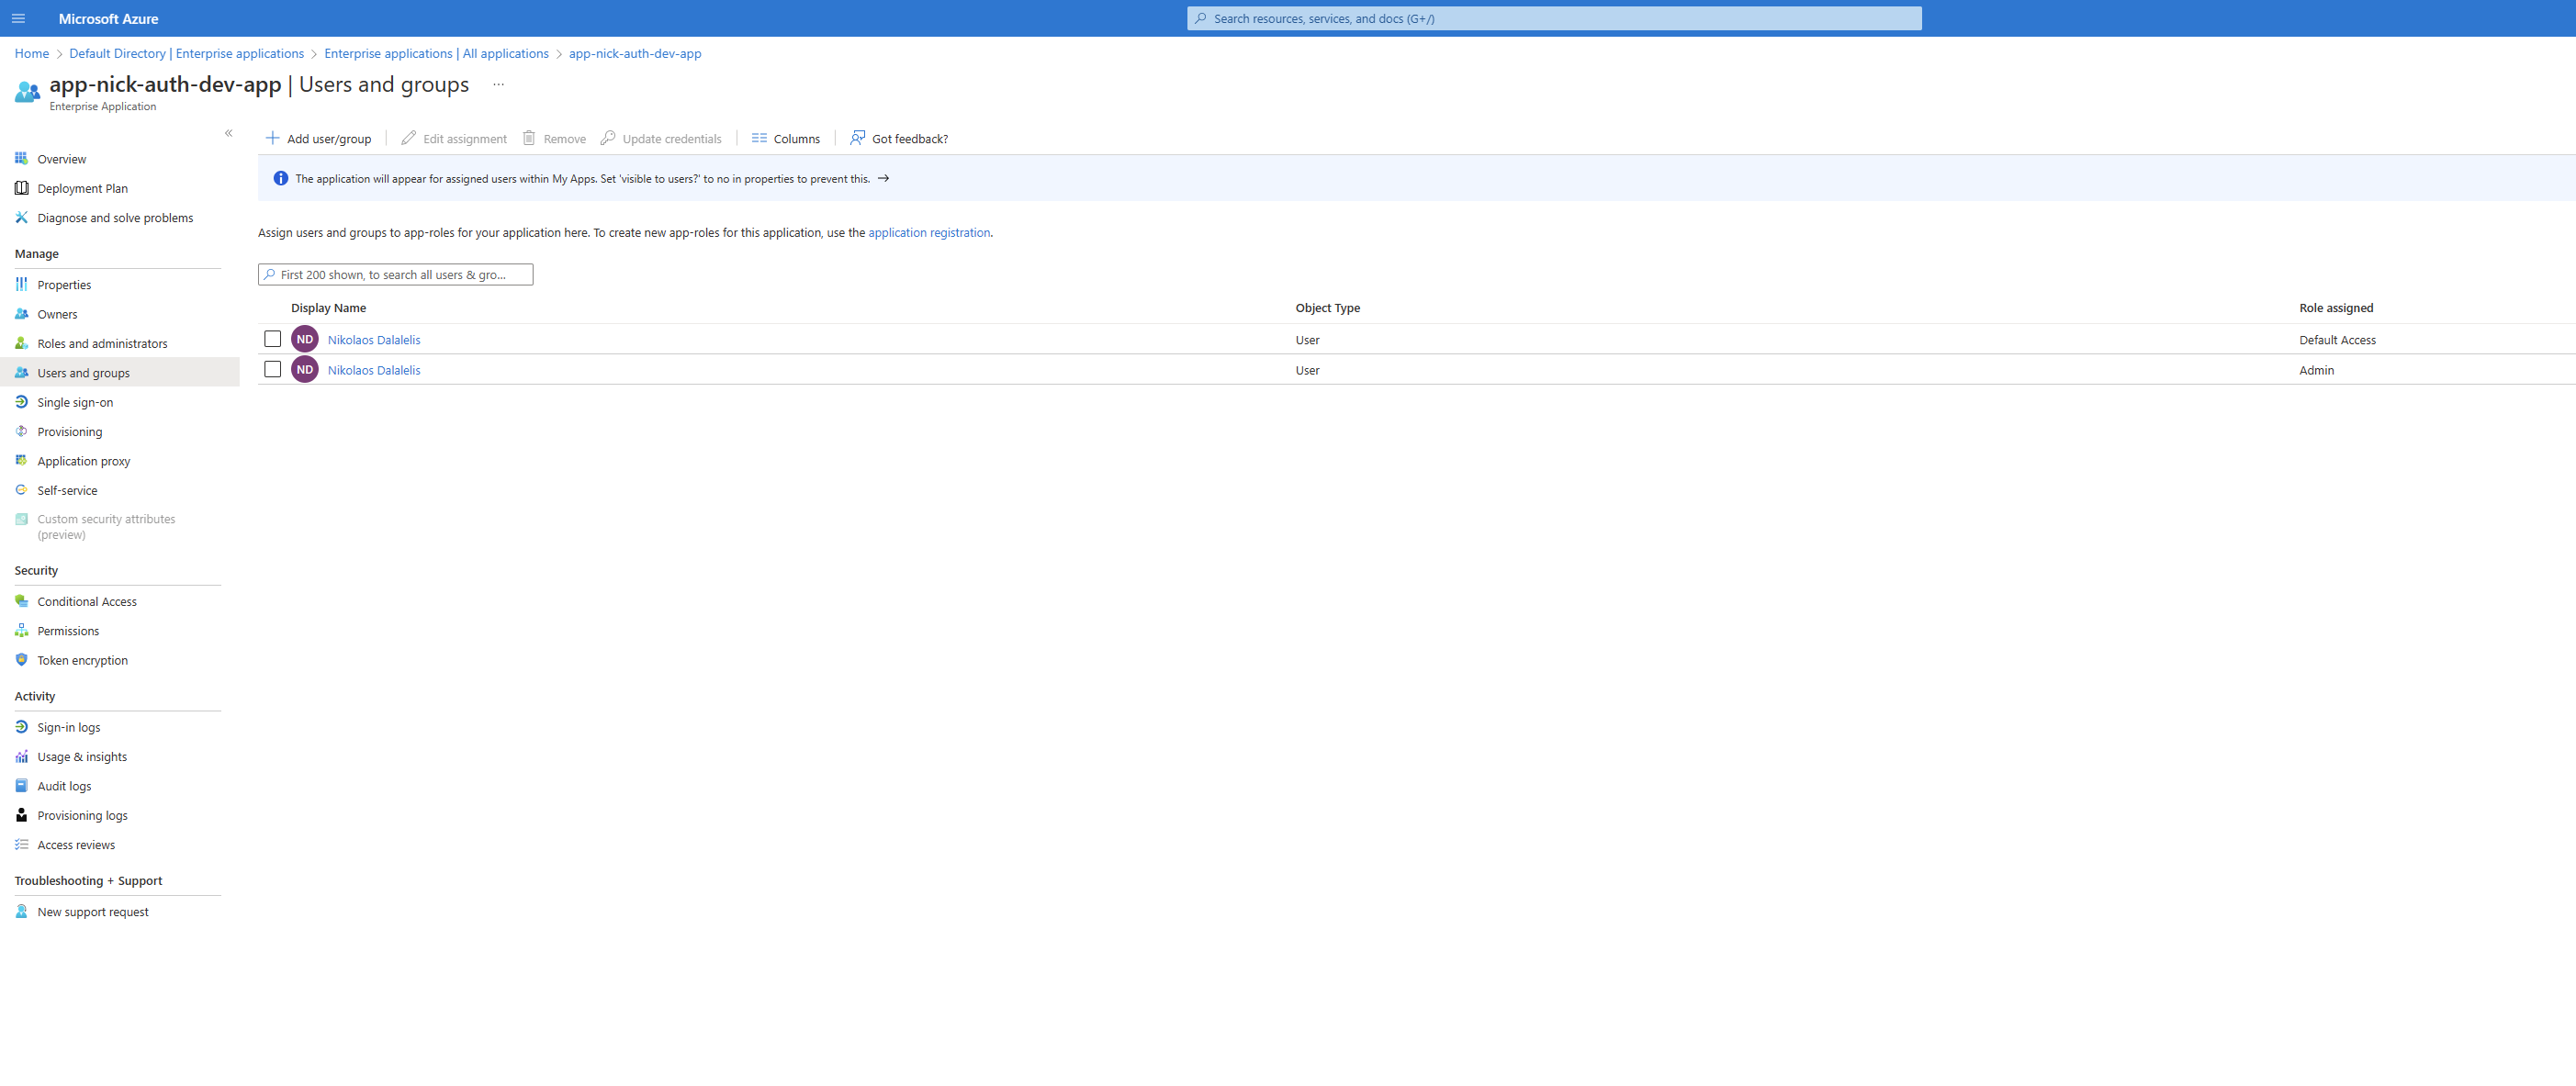The height and width of the screenshot is (1086, 2576).
Task: Open the Usage & insights chart icon
Action: pyautogui.click(x=21, y=757)
